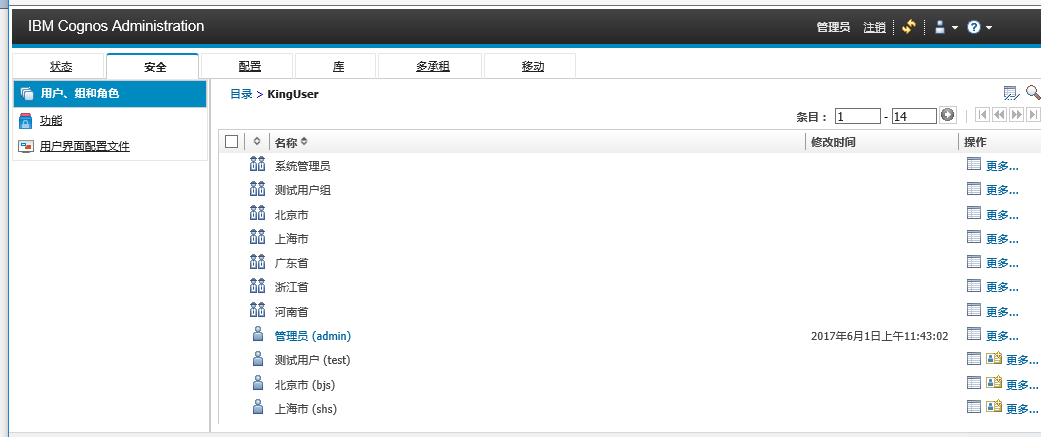Click the 注销 logout link
This screenshot has width=1041, height=437.
click(874, 27)
